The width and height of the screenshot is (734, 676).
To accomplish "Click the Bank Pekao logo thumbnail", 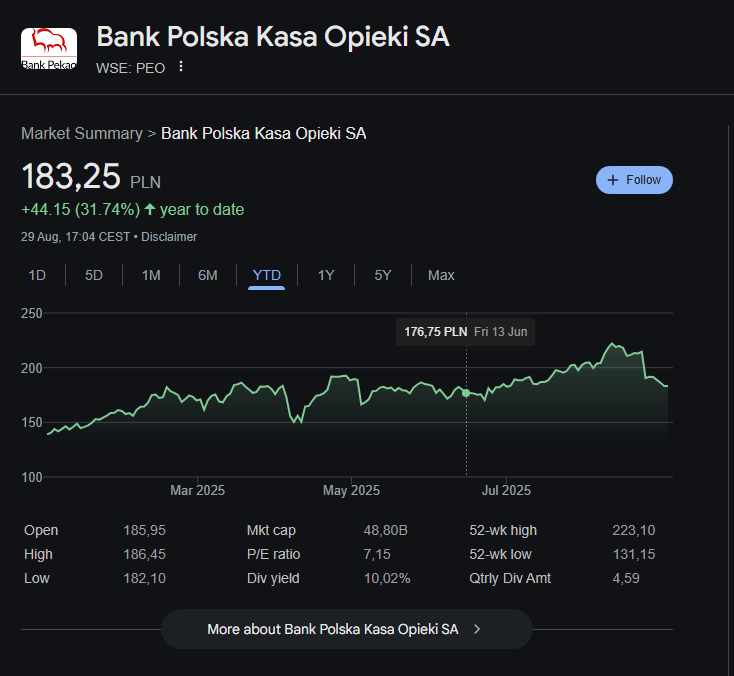I will (x=49, y=49).
